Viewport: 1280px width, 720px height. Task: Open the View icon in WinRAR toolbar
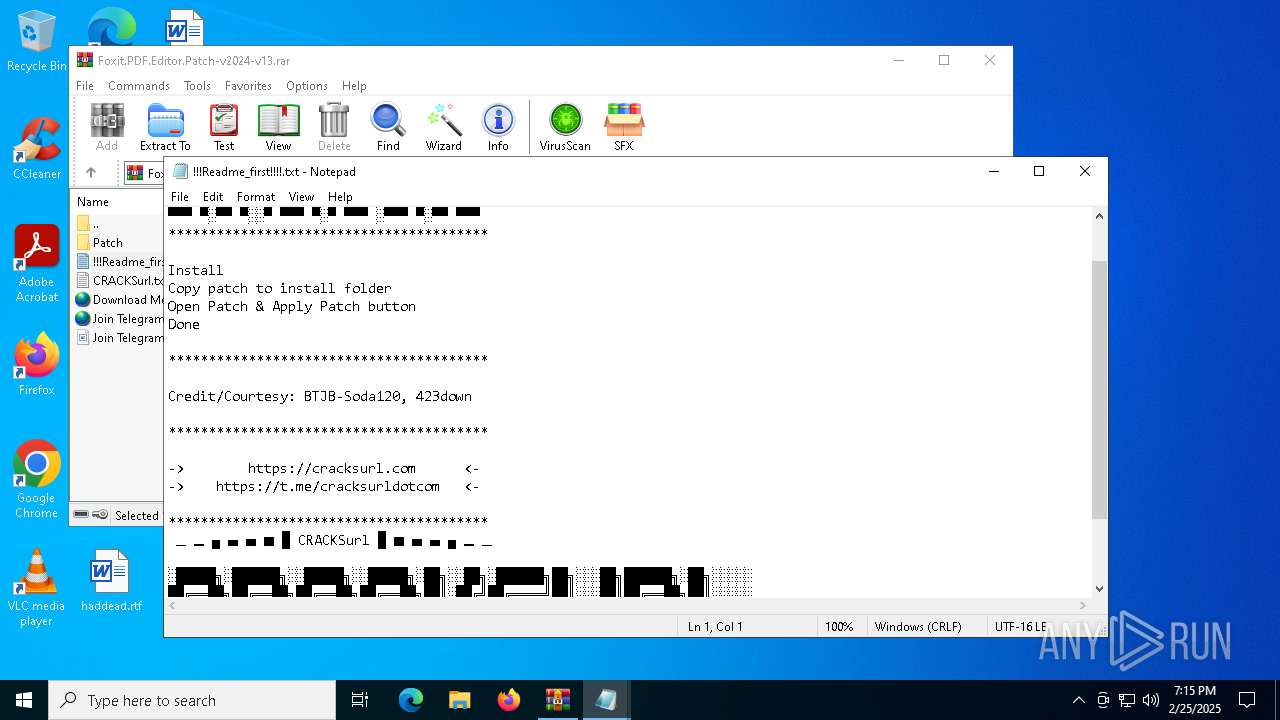(x=278, y=127)
